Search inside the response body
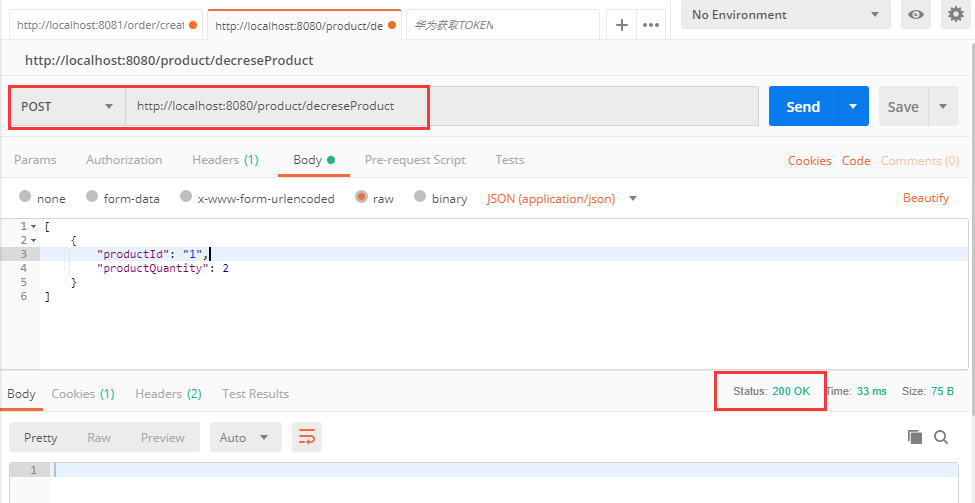This screenshot has height=503, width=975. [x=941, y=437]
